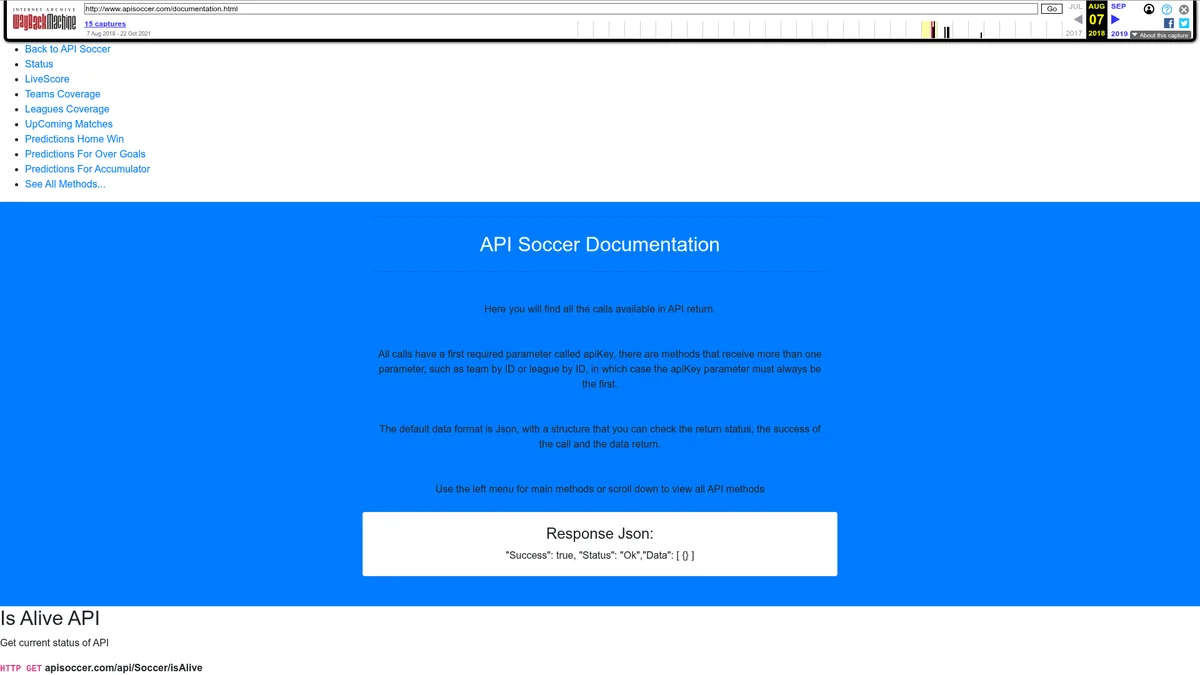The height and width of the screenshot is (675, 1200).
Task: Open Predictions For Over Goals link
Action: pyautogui.click(x=85, y=154)
